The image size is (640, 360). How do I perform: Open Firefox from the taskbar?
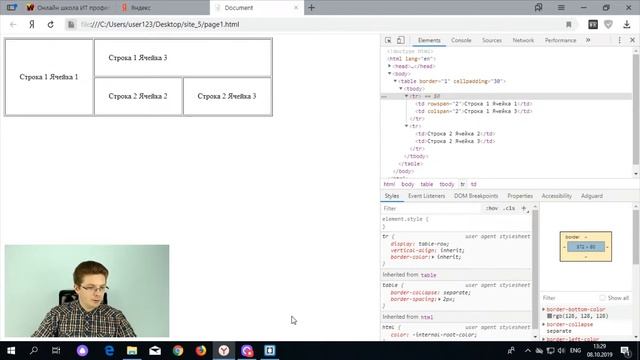(x=201, y=351)
